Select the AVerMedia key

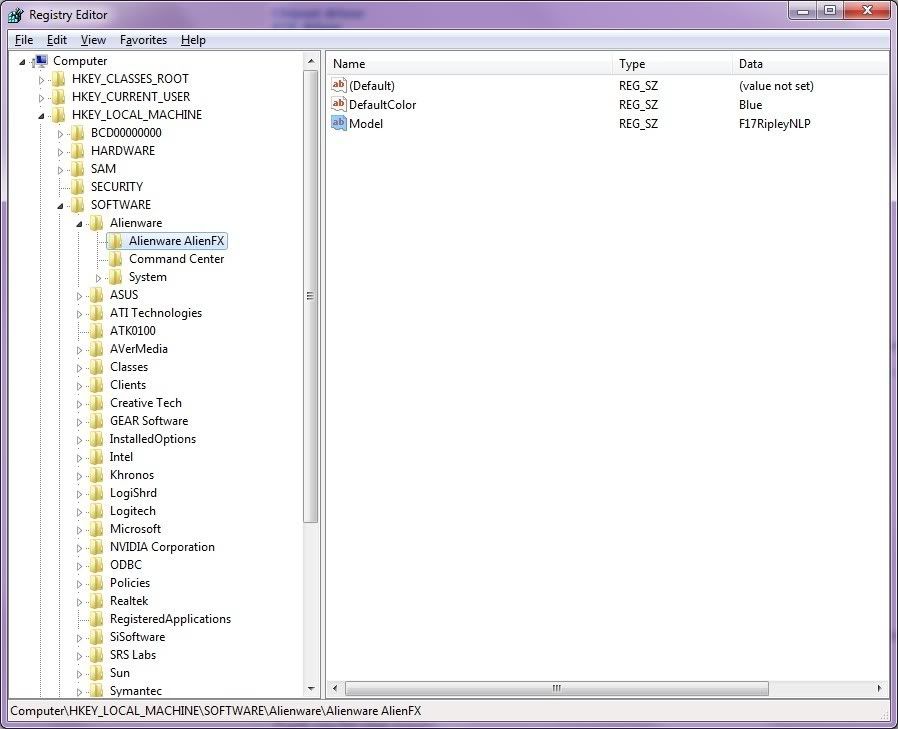tap(139, 349)
